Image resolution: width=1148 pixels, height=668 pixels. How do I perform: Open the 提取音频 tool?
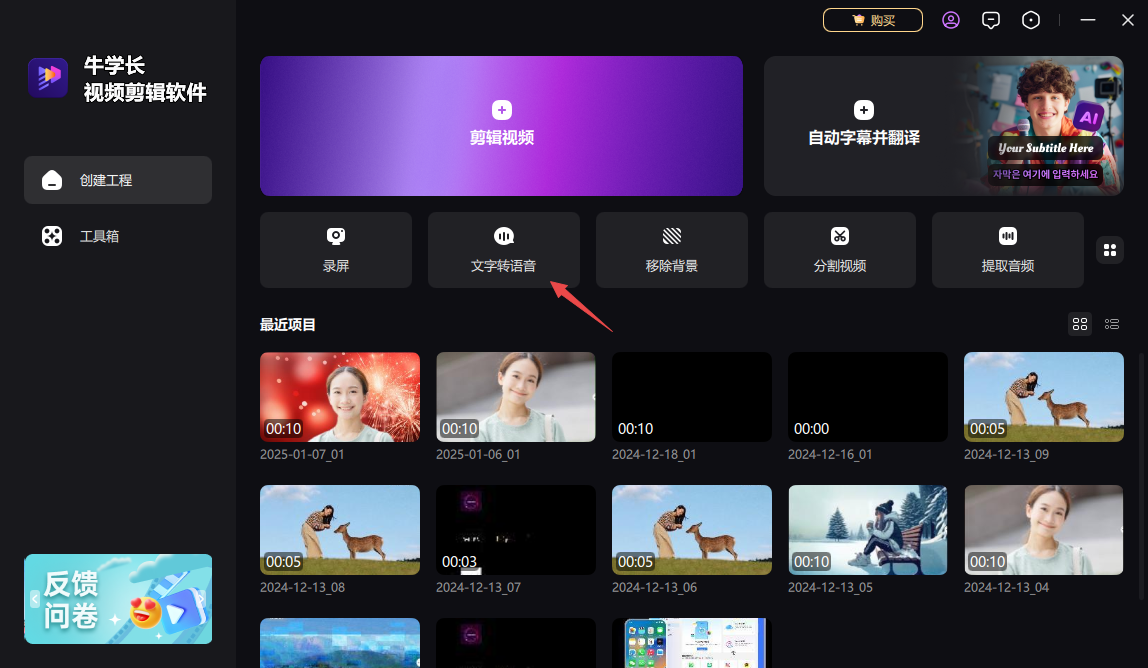(x=1008, y=250)
